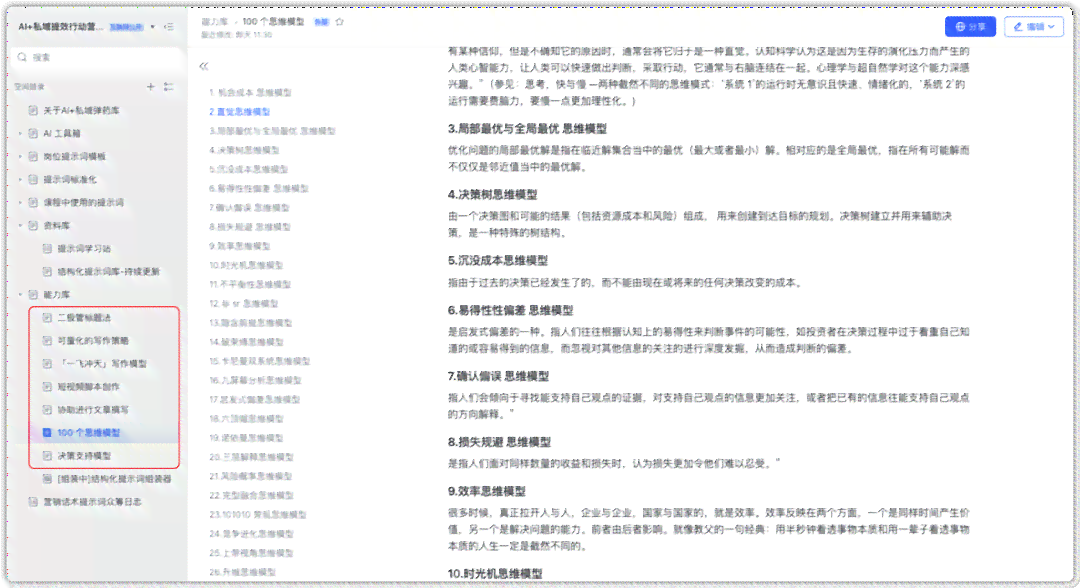Jump to outline item 4 决策树思维模型
This screenshot has width=1080, height=588.
[245, 150]
